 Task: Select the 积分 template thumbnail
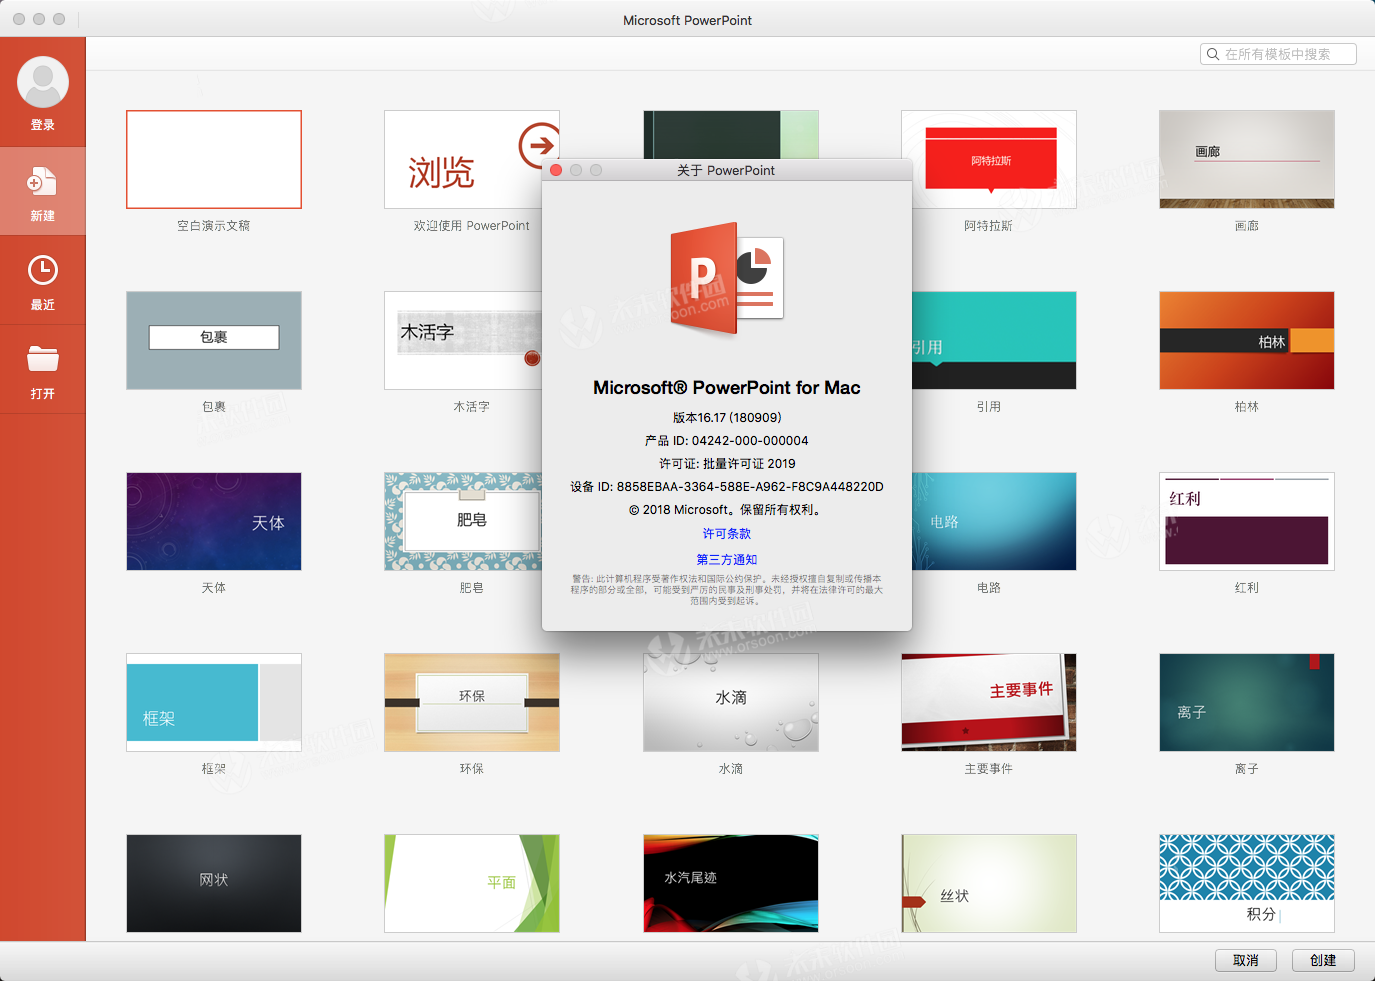[1246, 883]
